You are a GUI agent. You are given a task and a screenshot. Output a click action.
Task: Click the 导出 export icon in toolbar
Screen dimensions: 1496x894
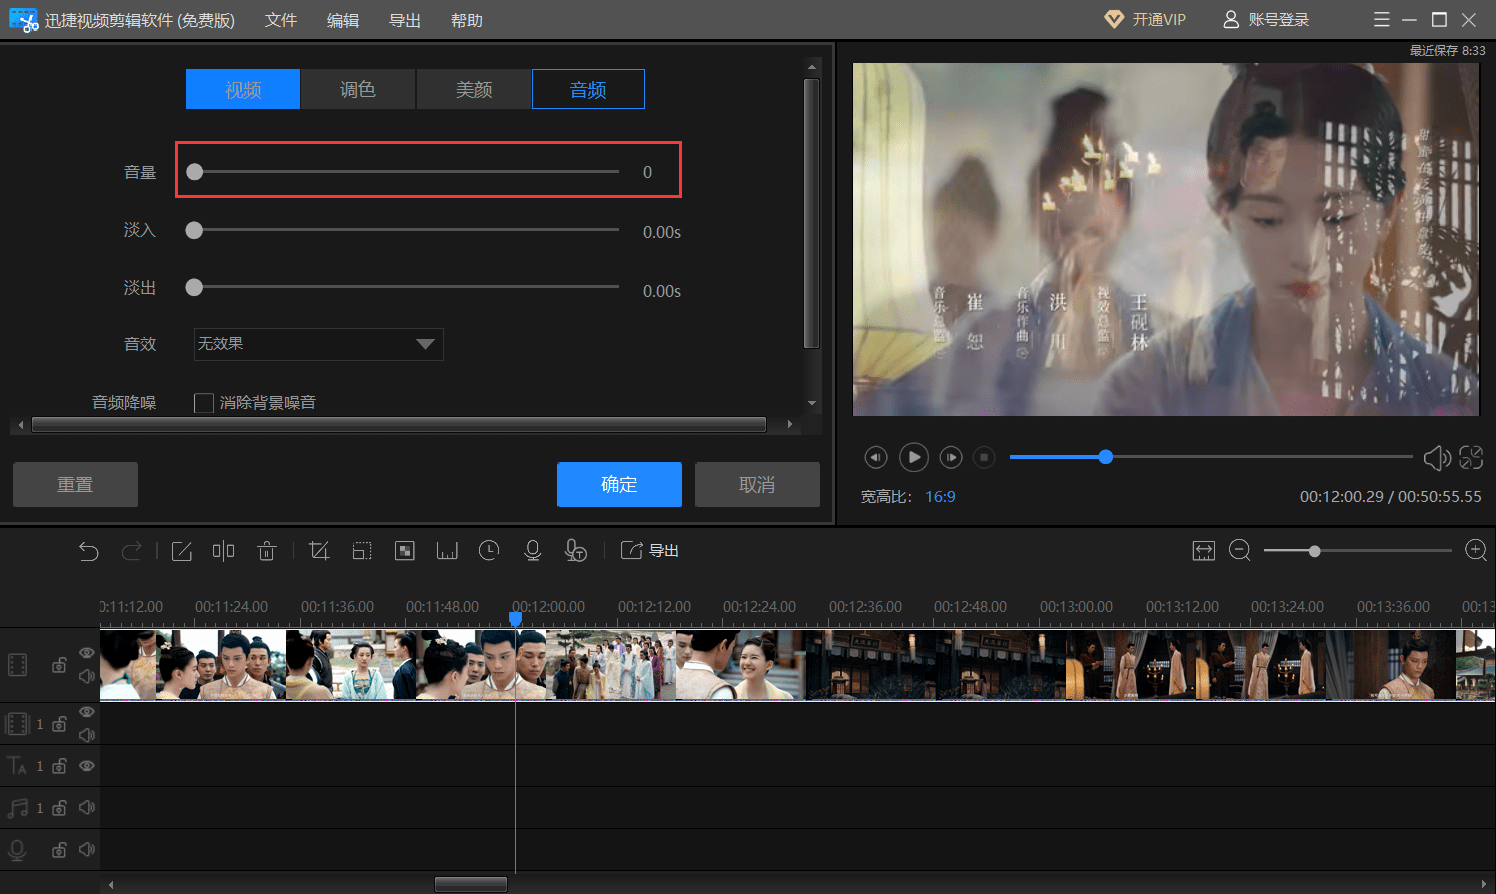(x=649, y=551)
